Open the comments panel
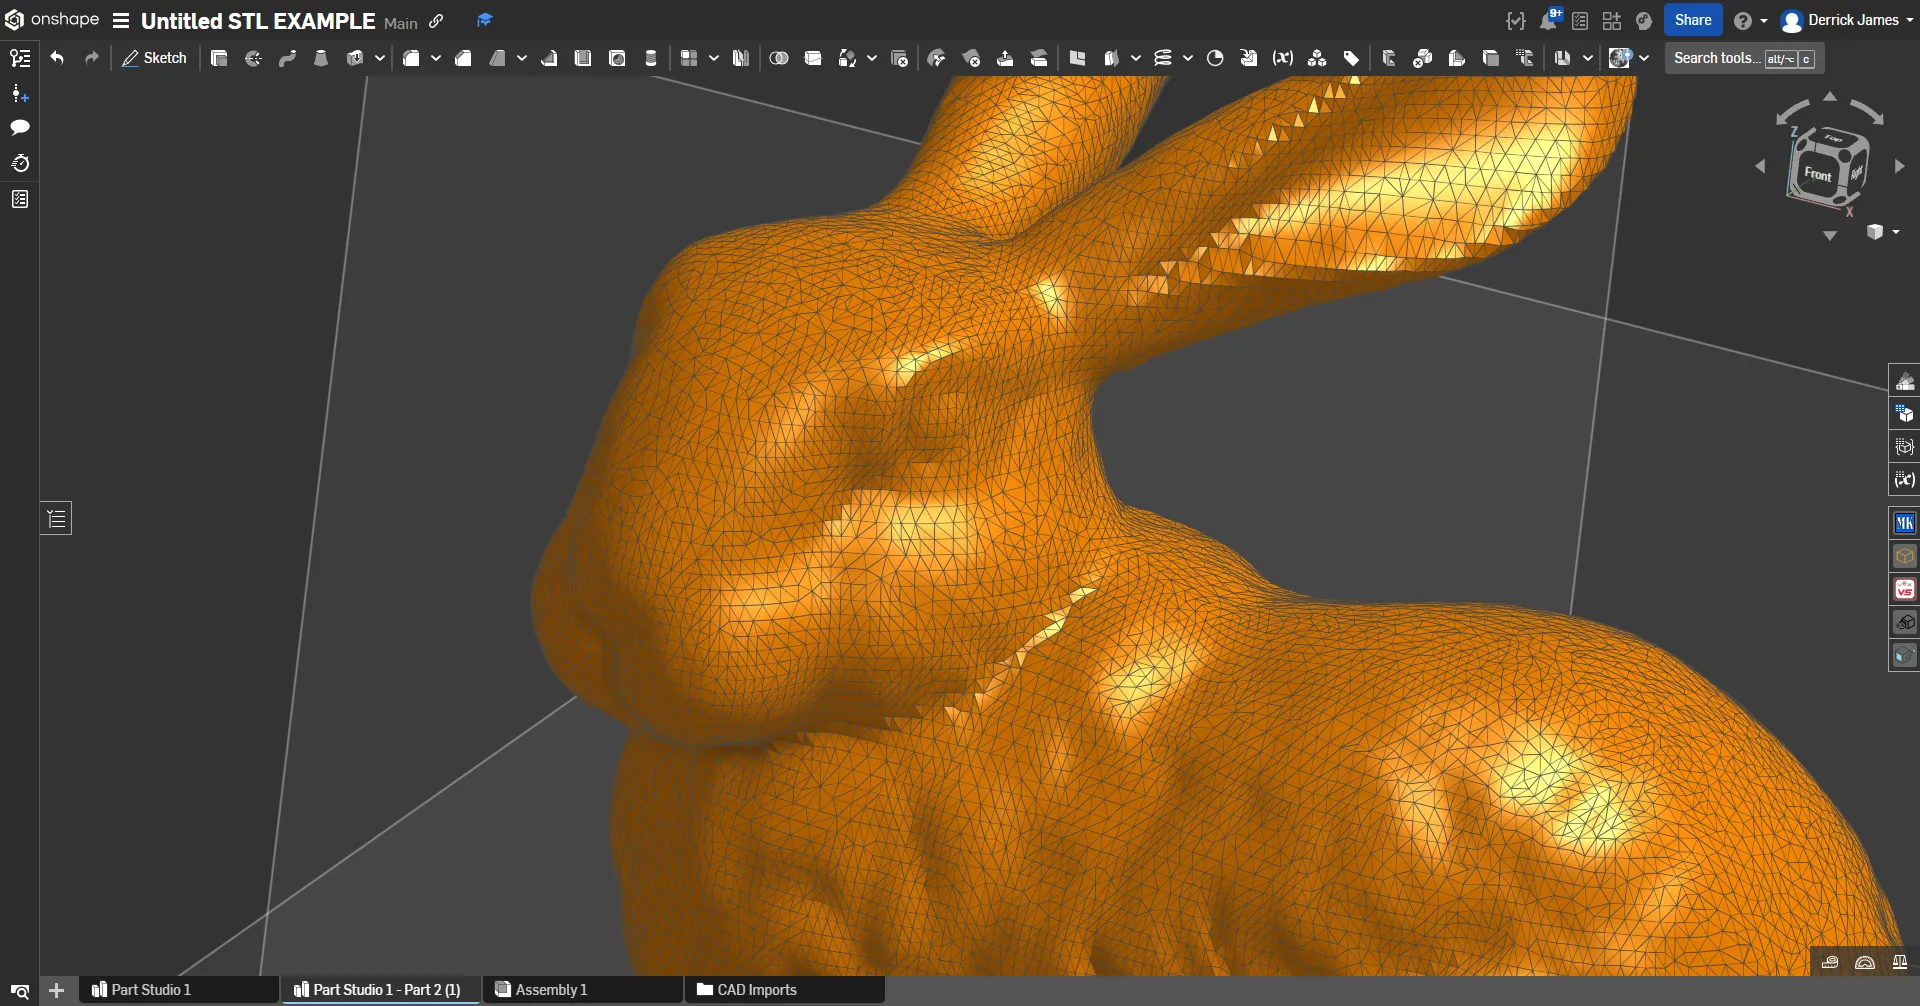Image resolution: width=1920 pixels, height=1006 pixels. [20, 128]
